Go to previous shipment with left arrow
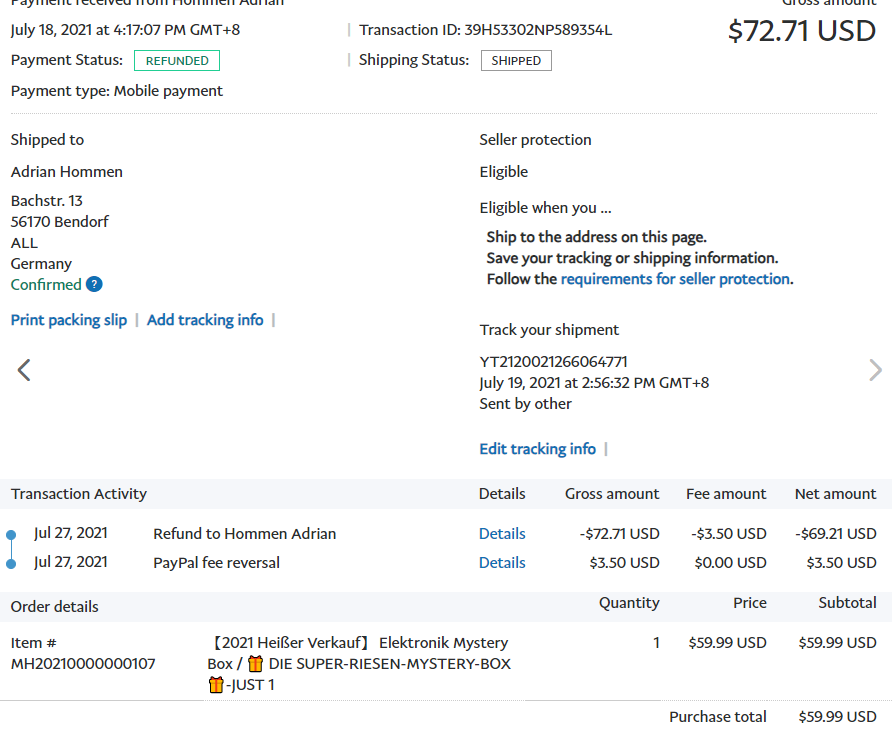Viewport: 893px width, 737px height. tap(24, 371)
